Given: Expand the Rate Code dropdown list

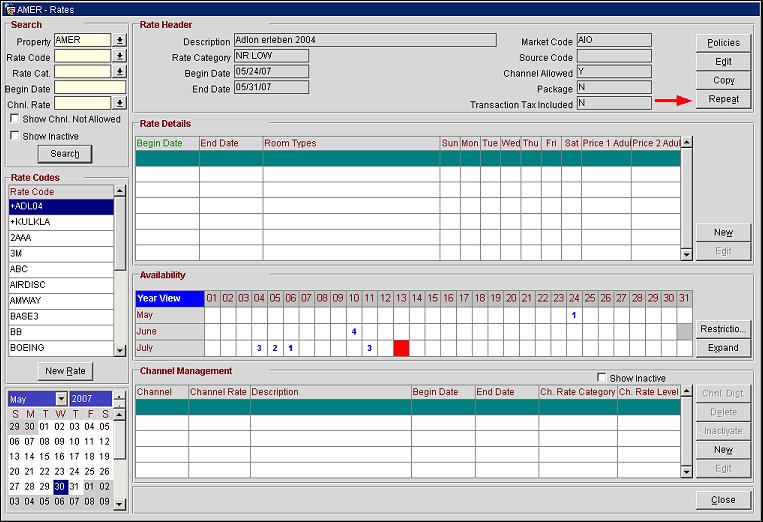Looking at the screenshot, I should [x=119, y=56].
